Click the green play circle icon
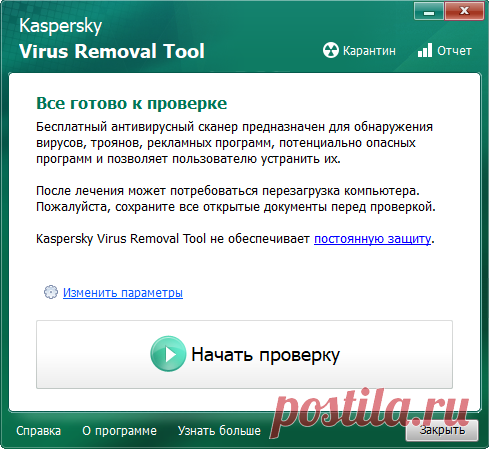This screenshot has height=449, width=489. tap(168, 354)
